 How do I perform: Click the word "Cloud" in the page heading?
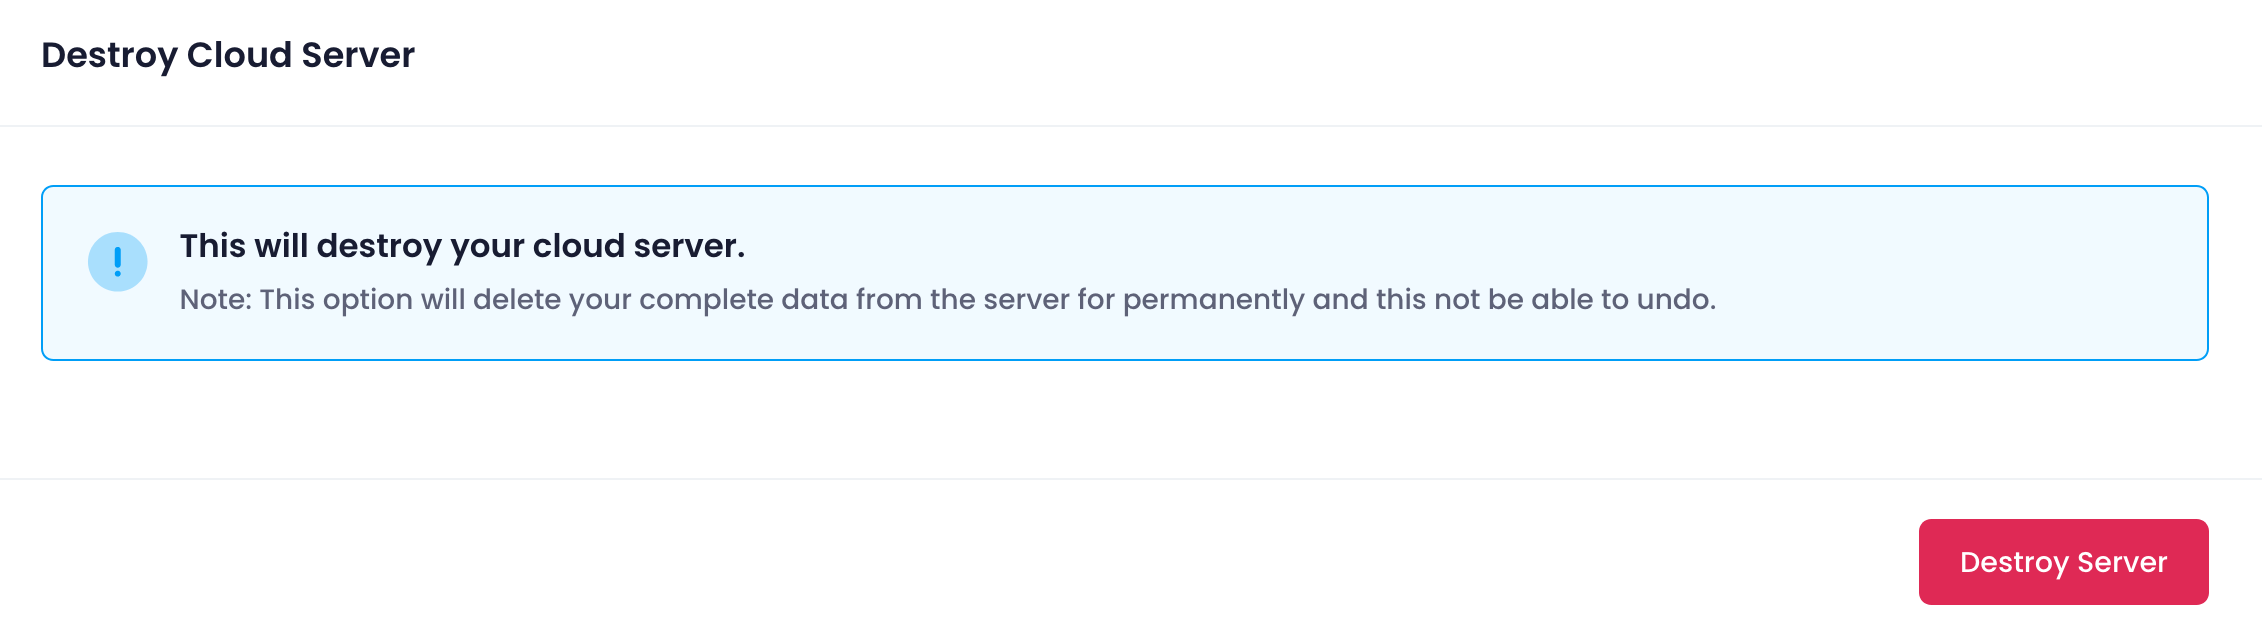point(239,55)
